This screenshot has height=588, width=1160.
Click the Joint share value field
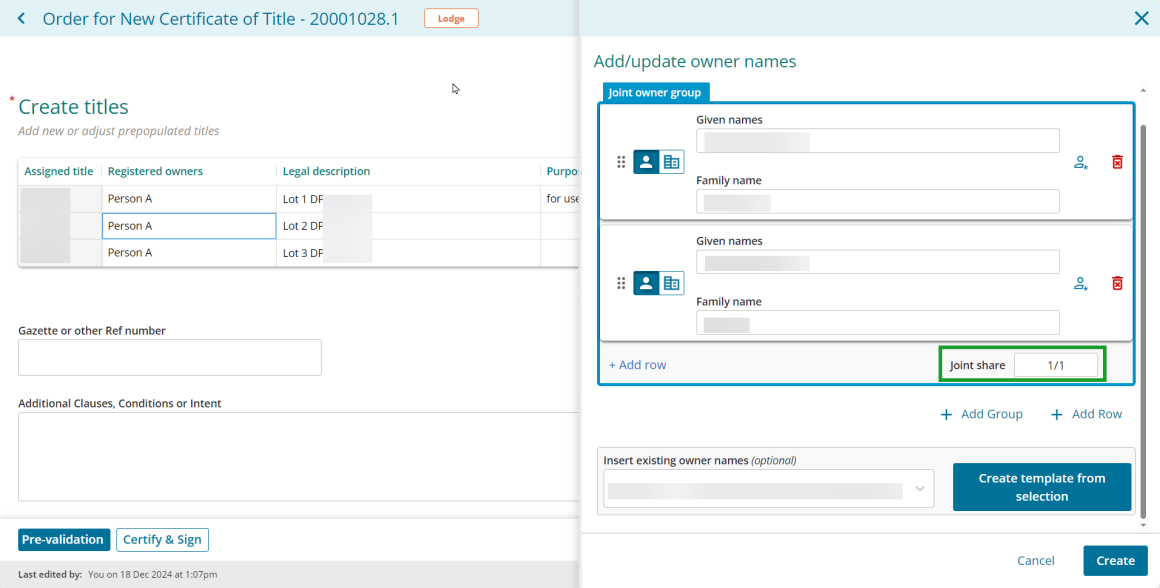pyautogui.click(x=1056, y=365)
